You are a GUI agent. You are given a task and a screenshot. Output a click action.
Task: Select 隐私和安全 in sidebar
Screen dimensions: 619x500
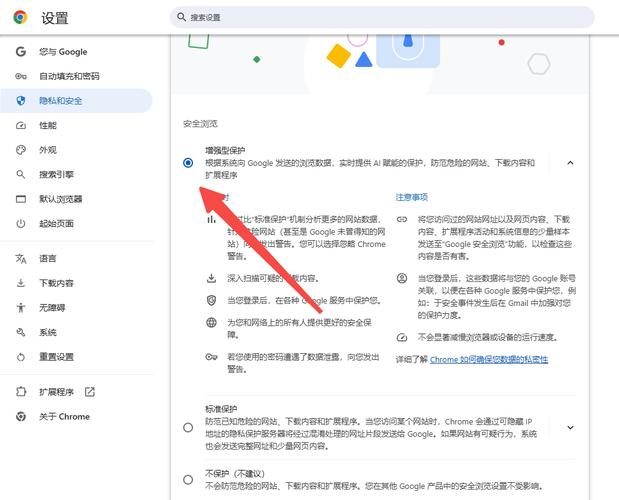pyautogui.click(x=76, y=101)
